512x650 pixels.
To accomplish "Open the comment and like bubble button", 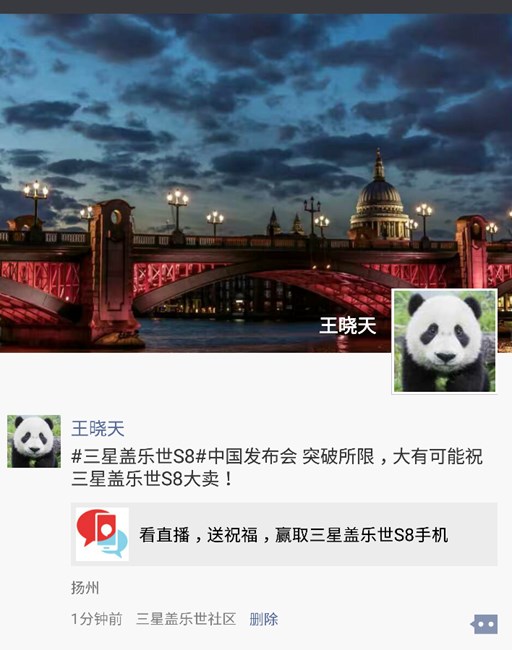I will [484, 623].
